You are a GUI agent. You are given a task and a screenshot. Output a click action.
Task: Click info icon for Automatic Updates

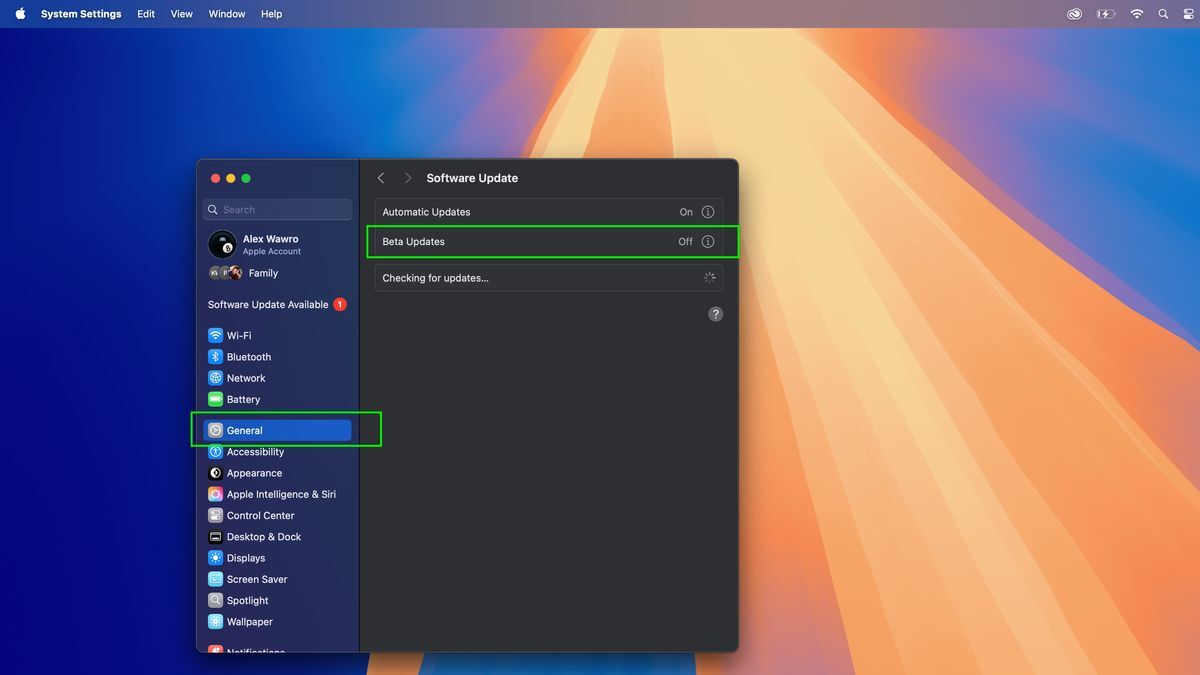click(708, 212)
